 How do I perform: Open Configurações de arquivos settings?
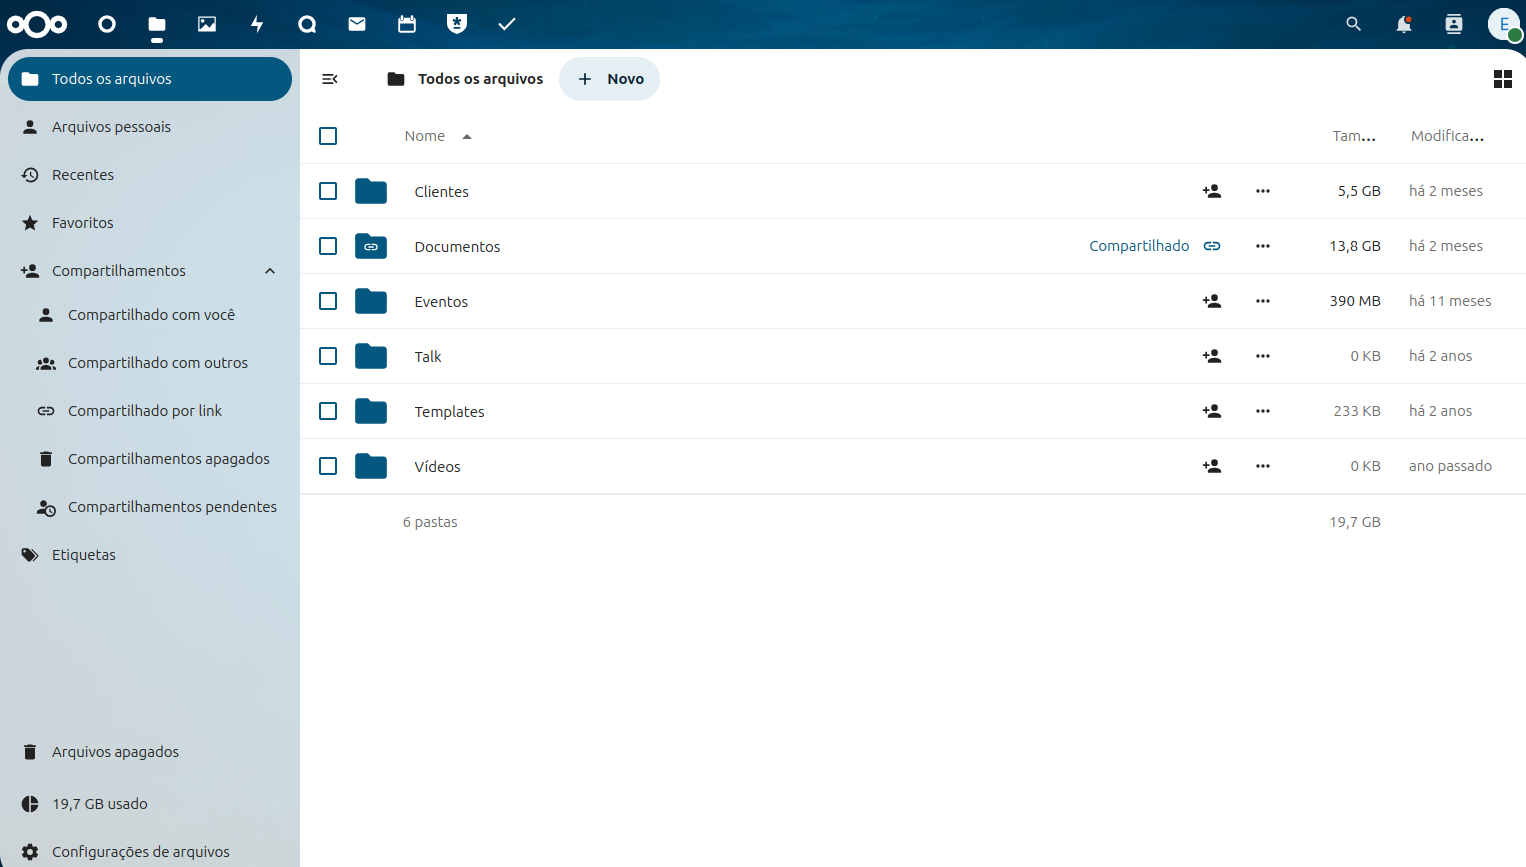(x=140, y=852)
